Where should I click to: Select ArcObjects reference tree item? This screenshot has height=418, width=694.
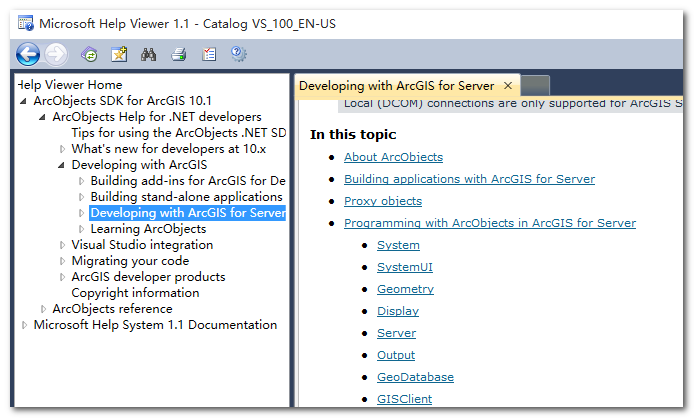112,309
